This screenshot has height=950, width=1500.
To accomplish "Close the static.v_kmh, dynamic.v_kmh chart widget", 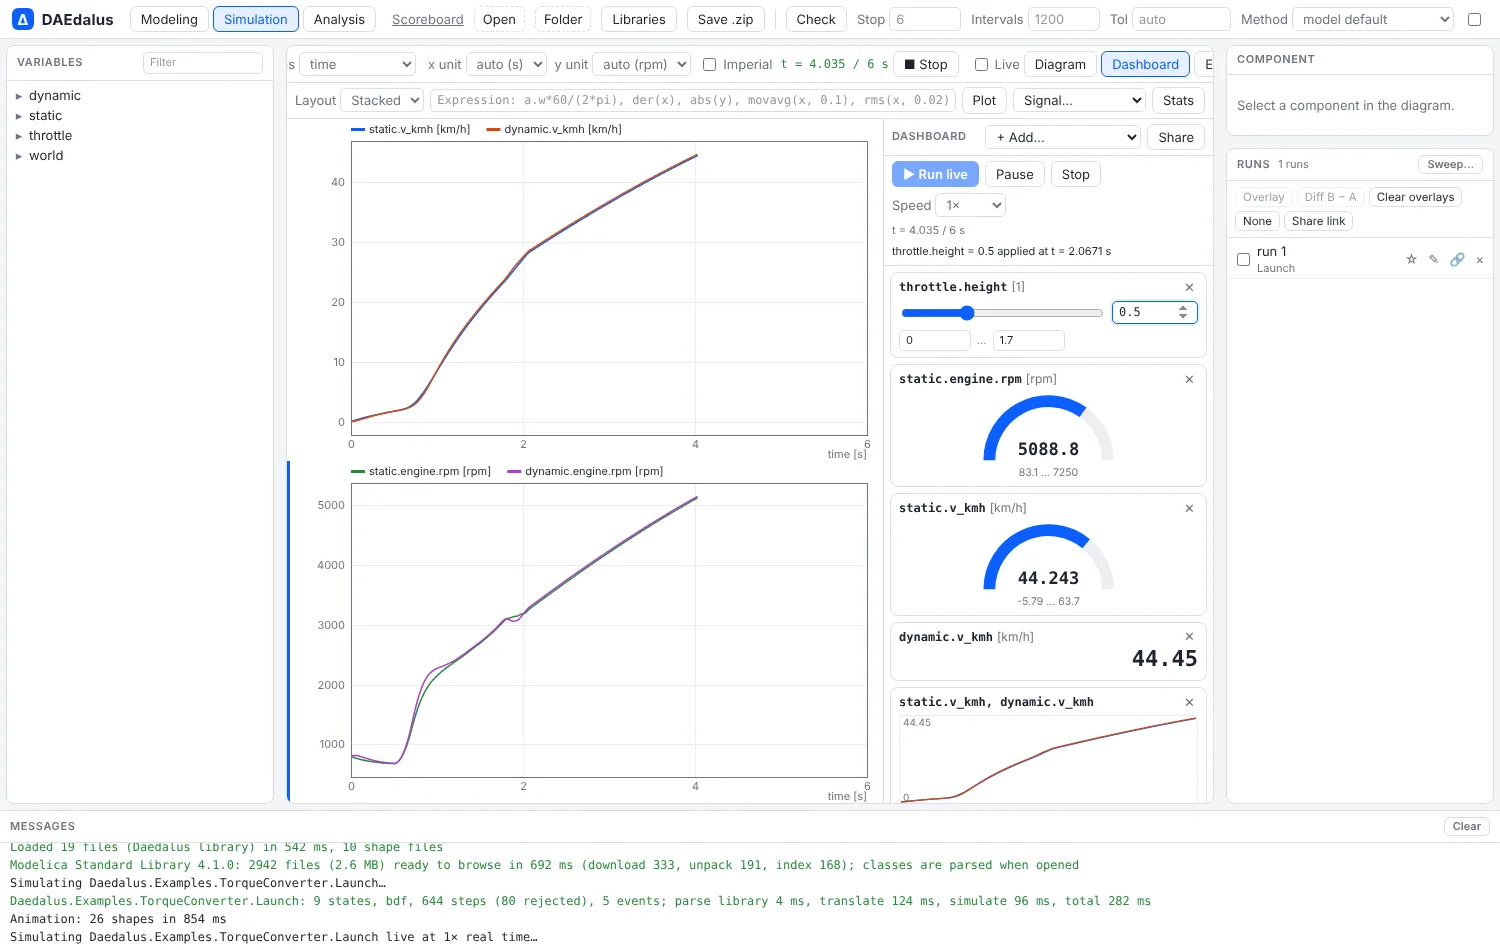I will (1189, 701).
